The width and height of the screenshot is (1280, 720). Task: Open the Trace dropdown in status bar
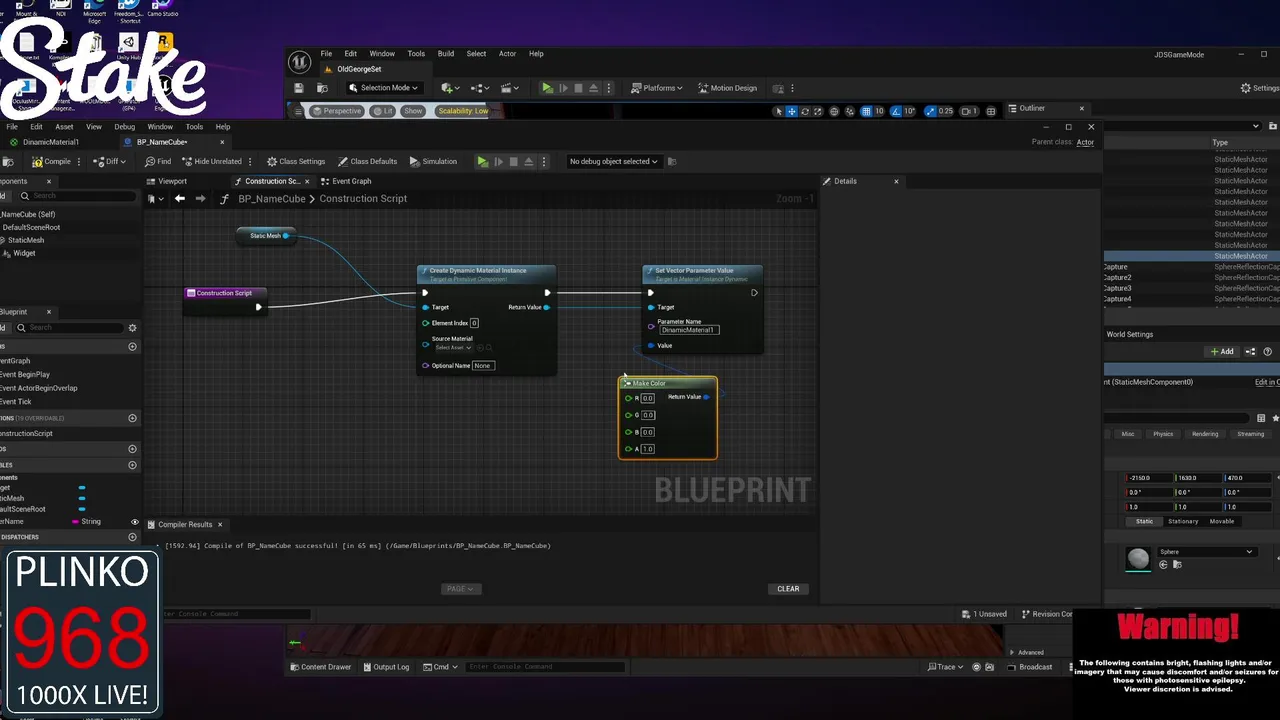pos(946,667)
